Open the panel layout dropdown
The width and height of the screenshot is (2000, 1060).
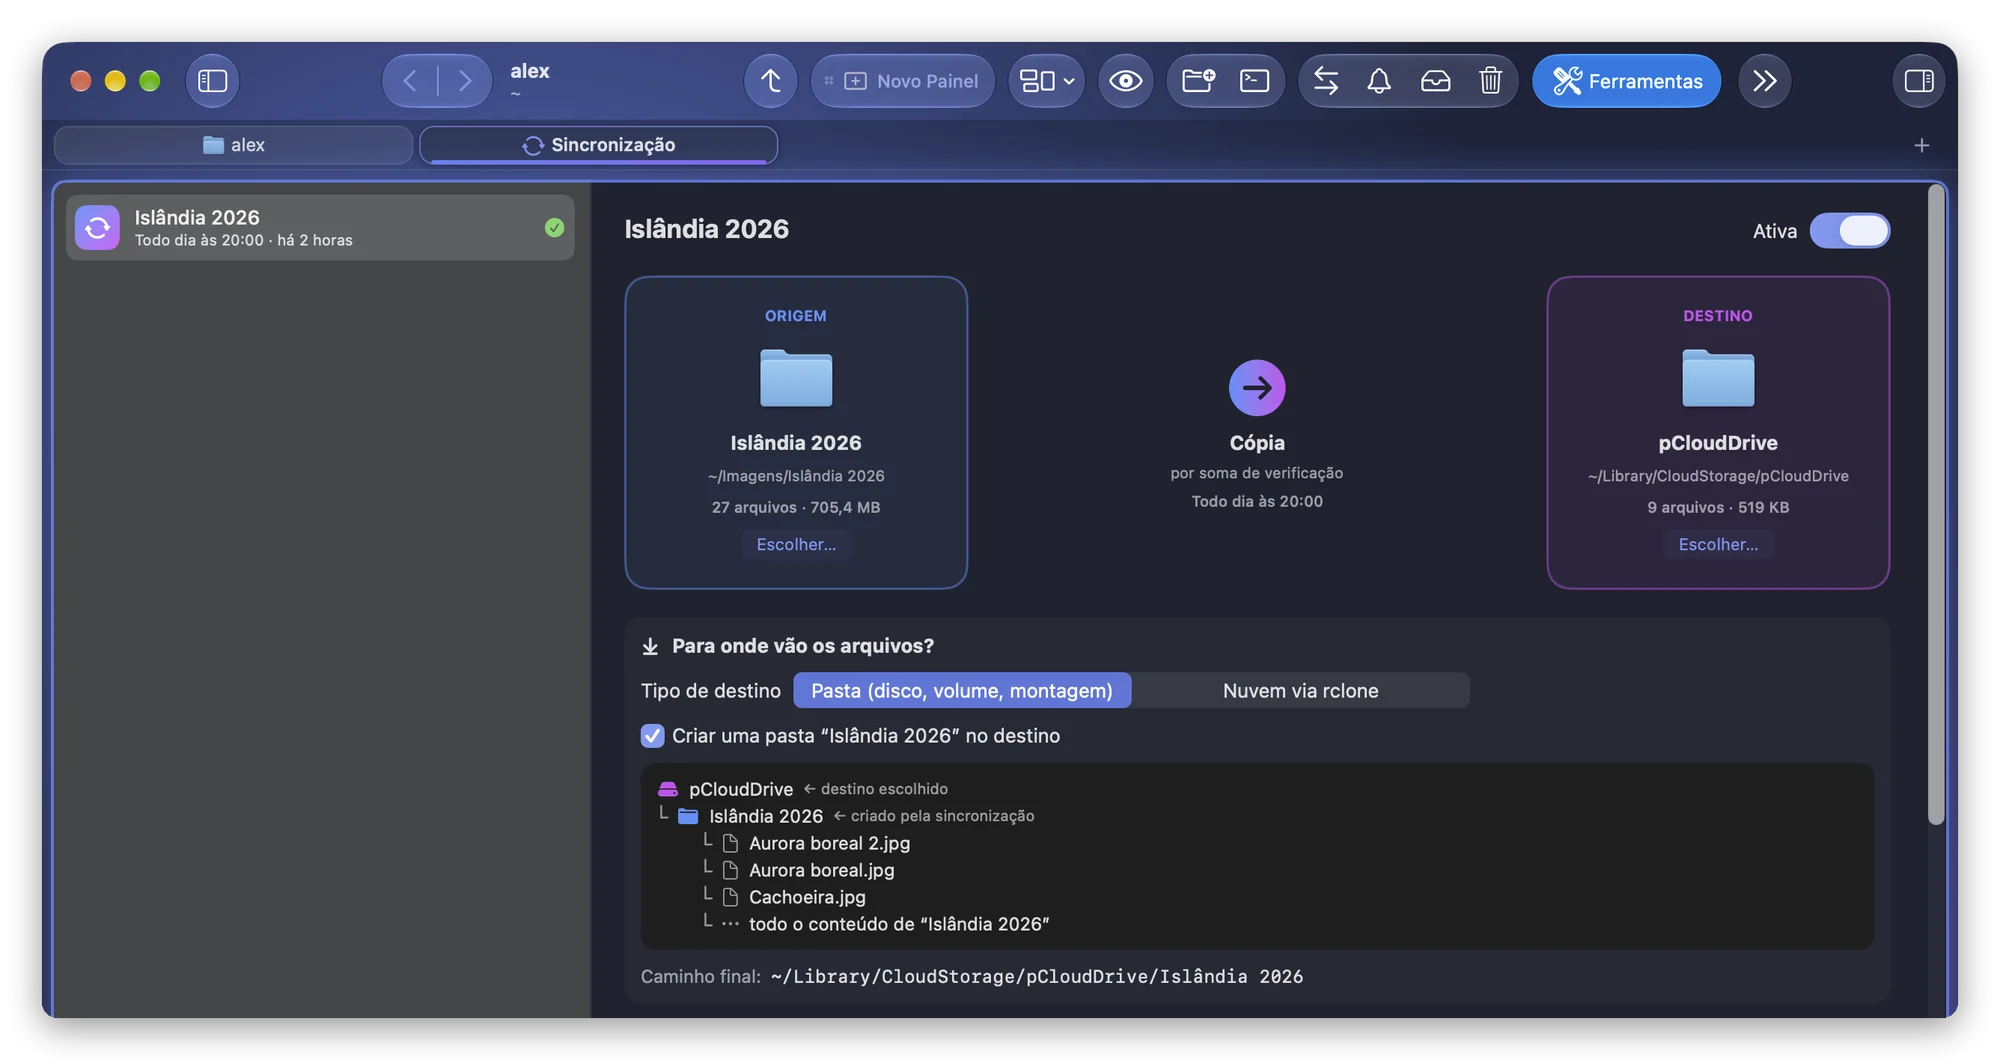1046,81
